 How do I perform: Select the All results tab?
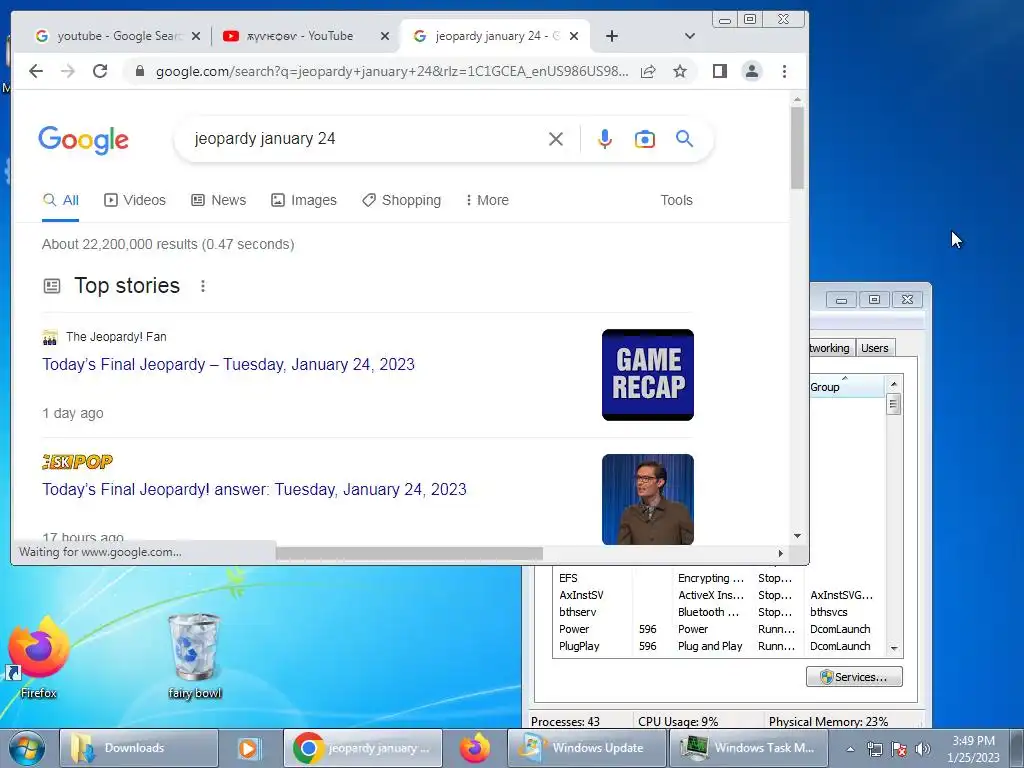[60, 200]
